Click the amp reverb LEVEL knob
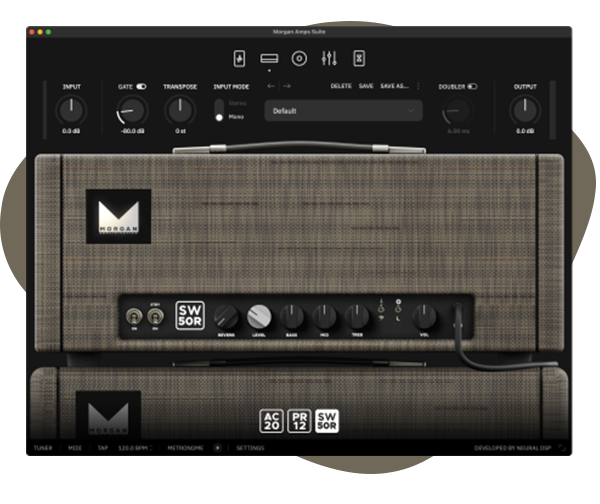600x504 pixels. click(x=259, y=317)
